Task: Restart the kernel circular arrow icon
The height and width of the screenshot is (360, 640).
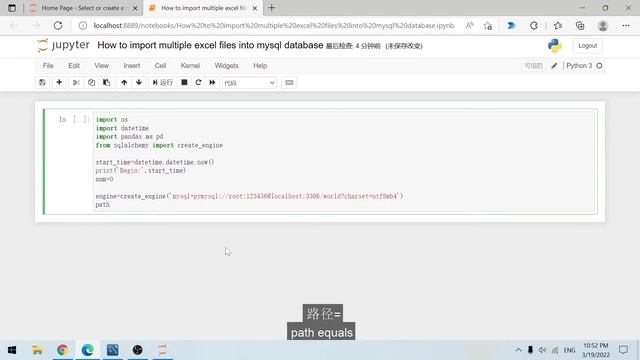Action: [x=198, y=82]
